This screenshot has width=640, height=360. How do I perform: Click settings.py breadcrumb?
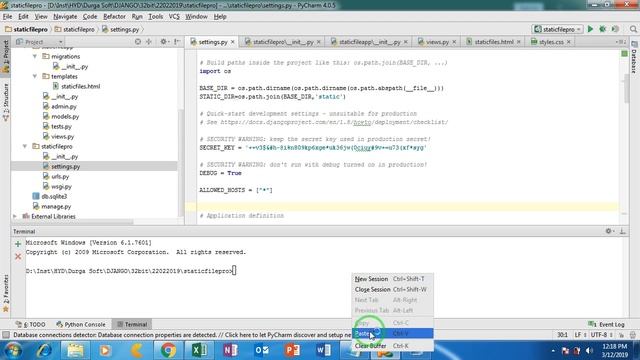pyautogui.click(x=120, y=29)
